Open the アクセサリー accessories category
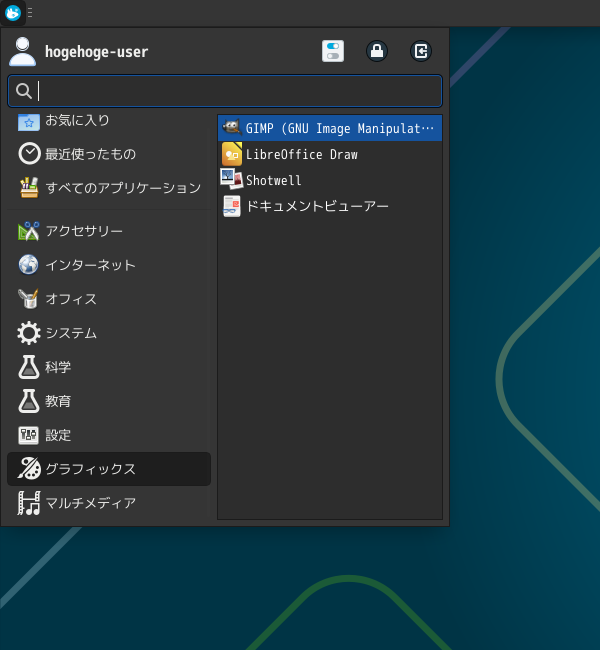This screenshot has height=650, width=600. [84, 232]
